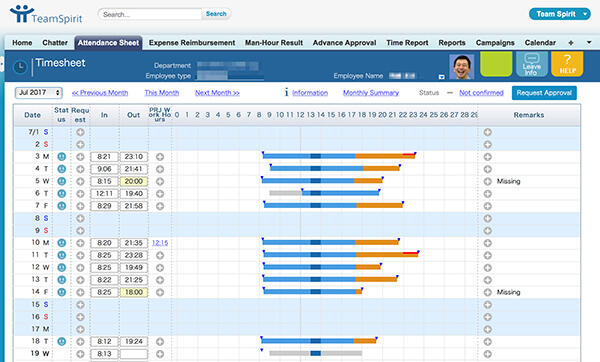The width and height of the screenshot is (600, 362).
Task: Click the top Search input field
Action: (x=150, y=14)
